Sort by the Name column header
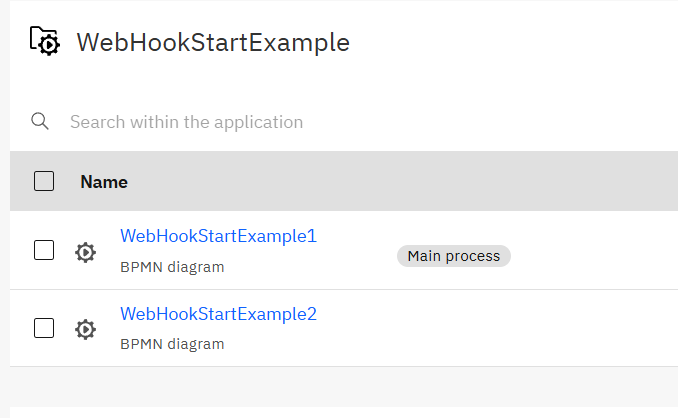This screenshot has height=418, width=678. (x=104, y=182)
